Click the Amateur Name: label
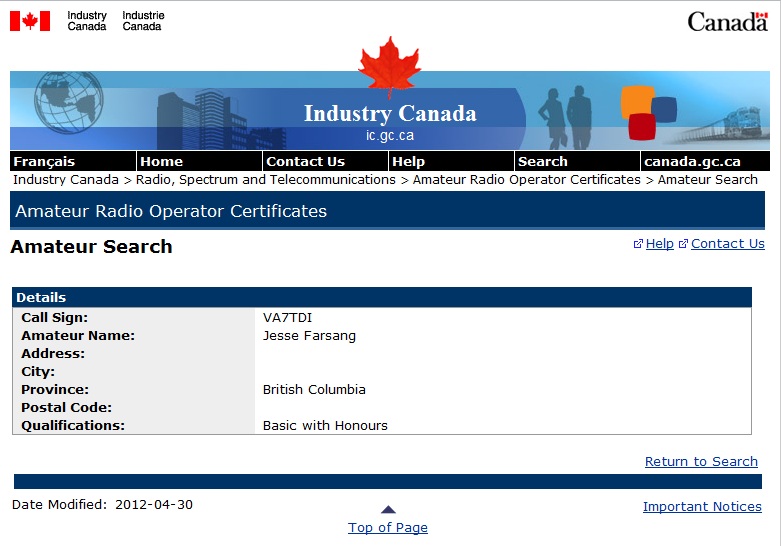This screenshot has height=546, width=781. point(78,335)
